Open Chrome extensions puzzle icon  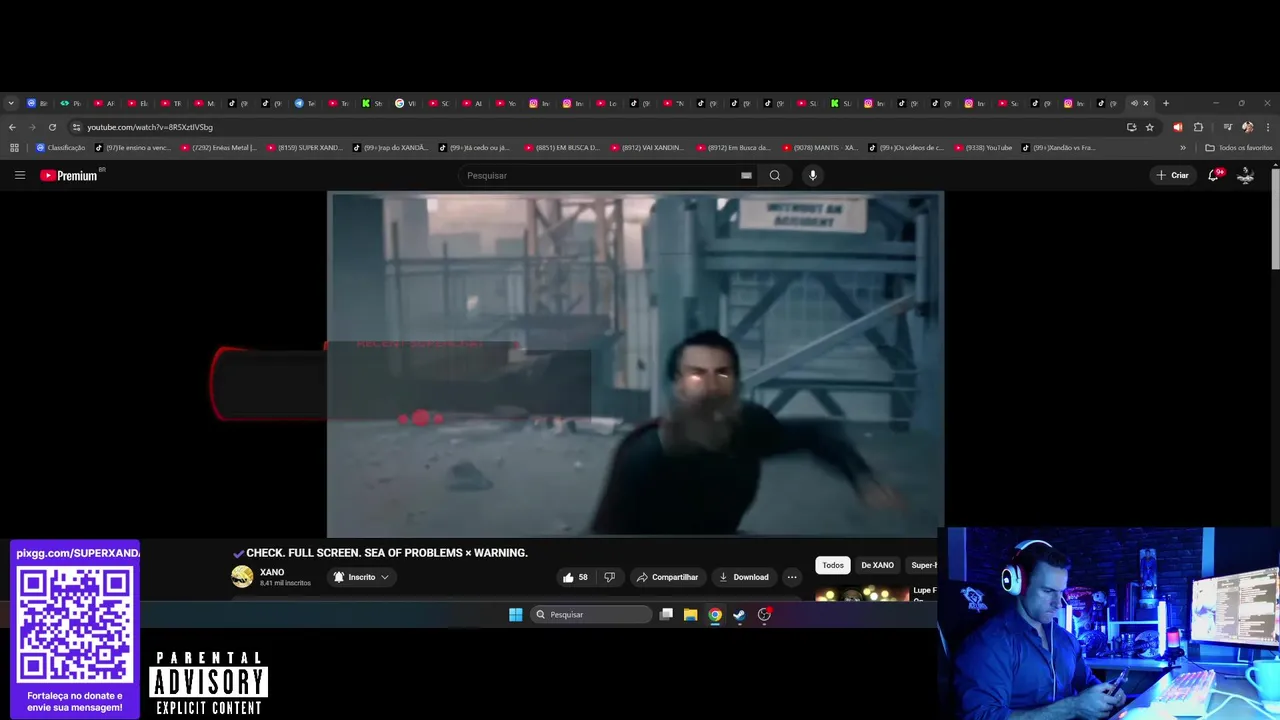click(x=1198, y=127)
